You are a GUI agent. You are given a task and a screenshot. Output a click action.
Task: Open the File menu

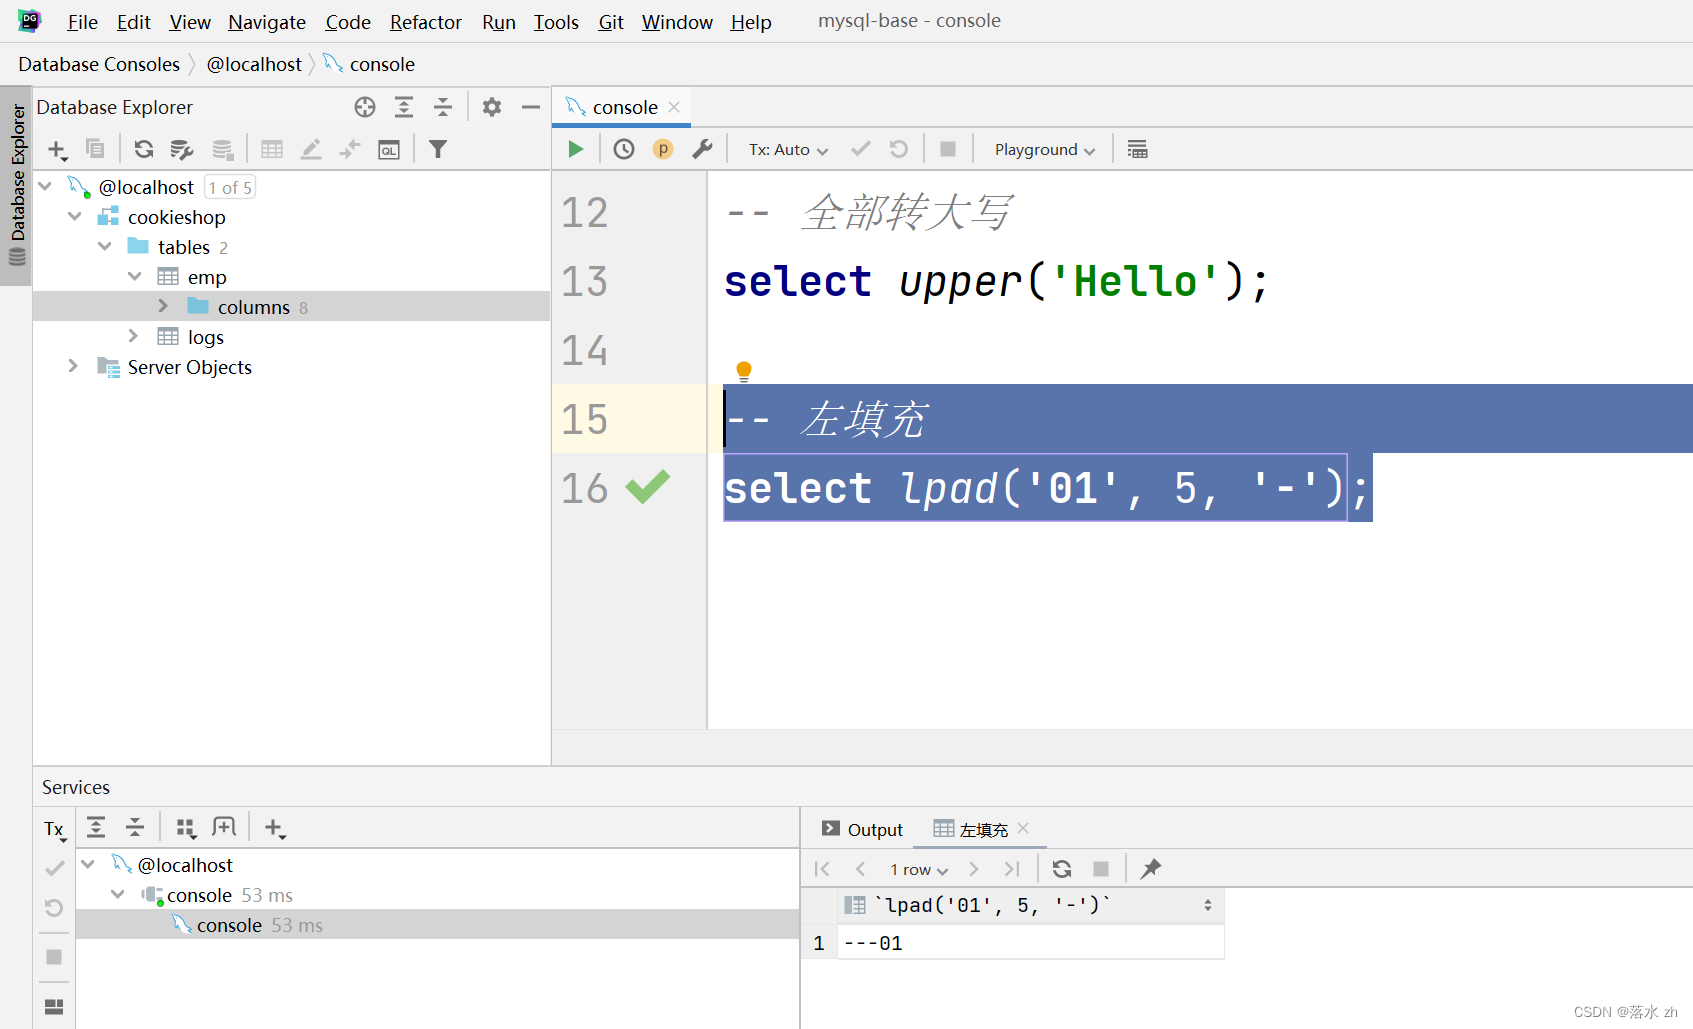[82, 22]
